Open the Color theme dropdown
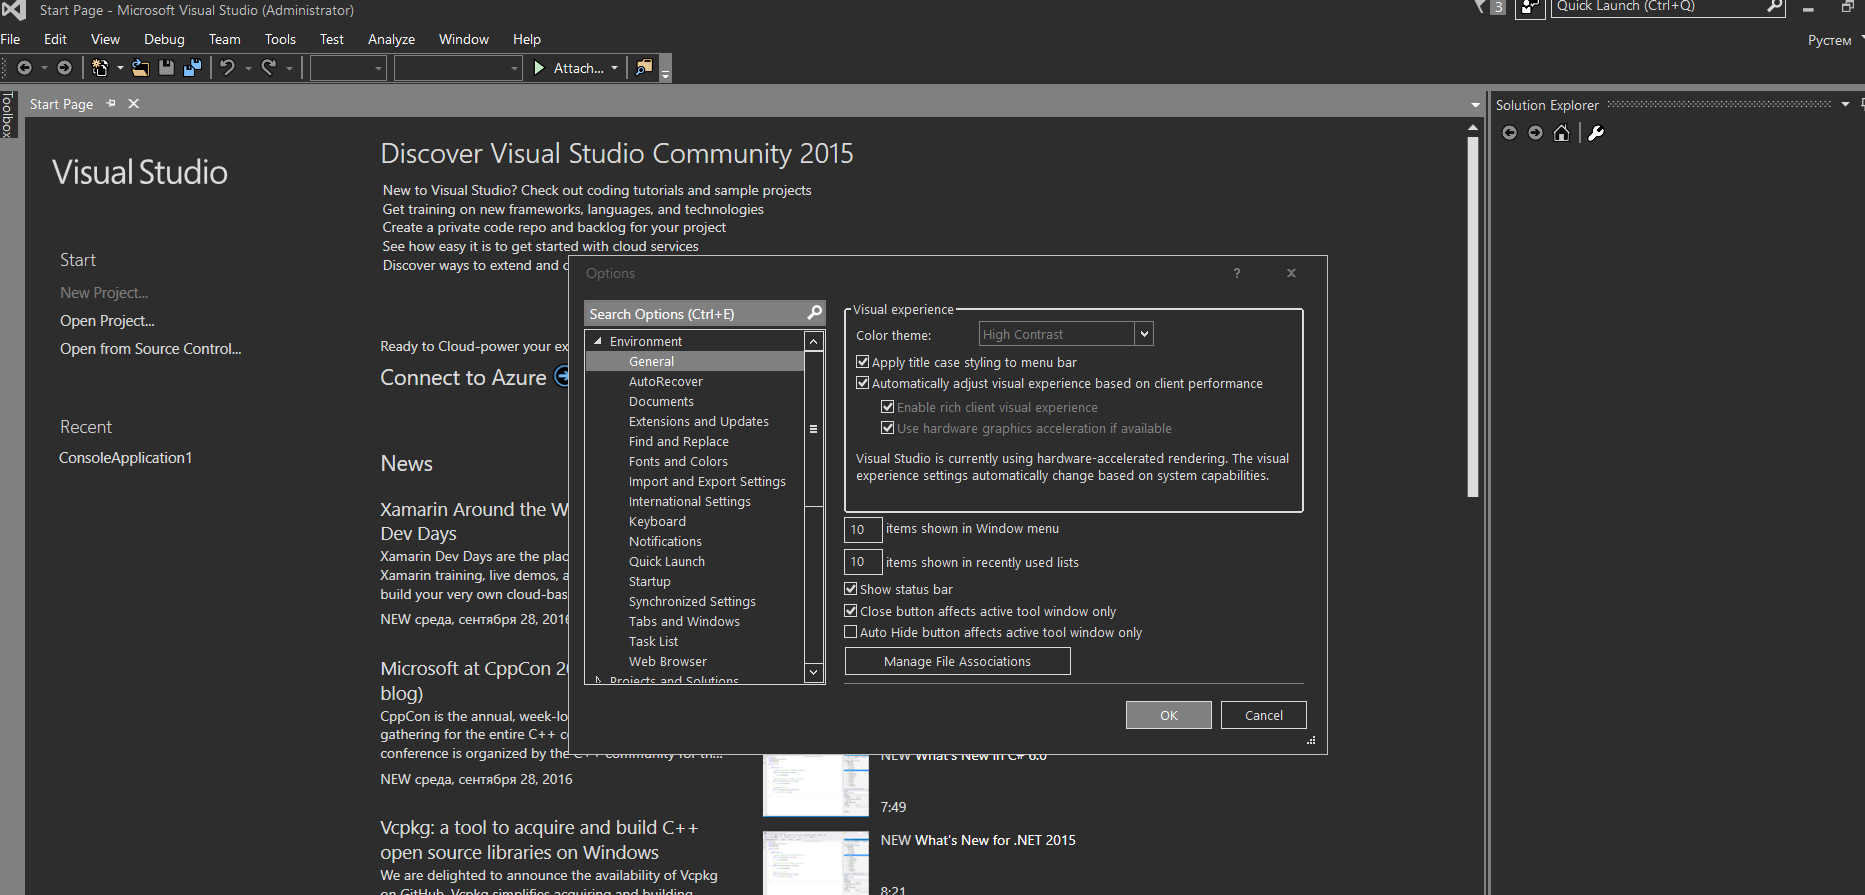The height and width of the screenshot is (895, 1865). point(1144,334)
